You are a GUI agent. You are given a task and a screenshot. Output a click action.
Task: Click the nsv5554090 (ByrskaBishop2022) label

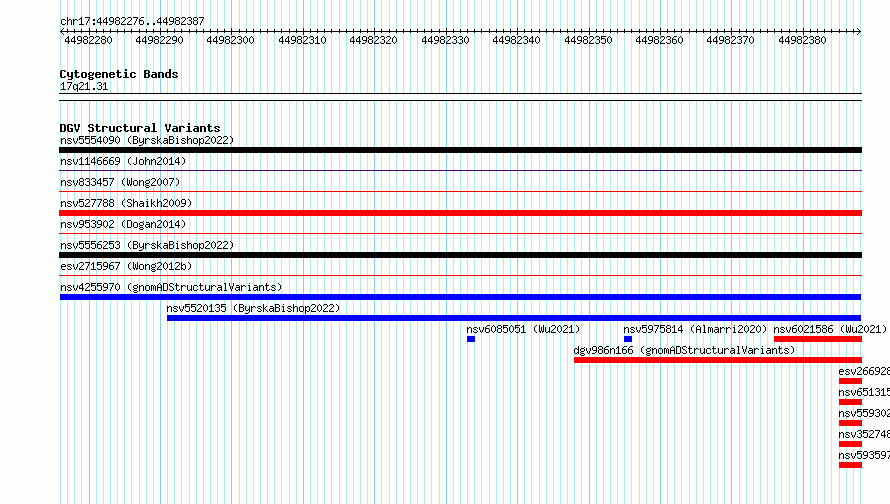tap(147, 140)
